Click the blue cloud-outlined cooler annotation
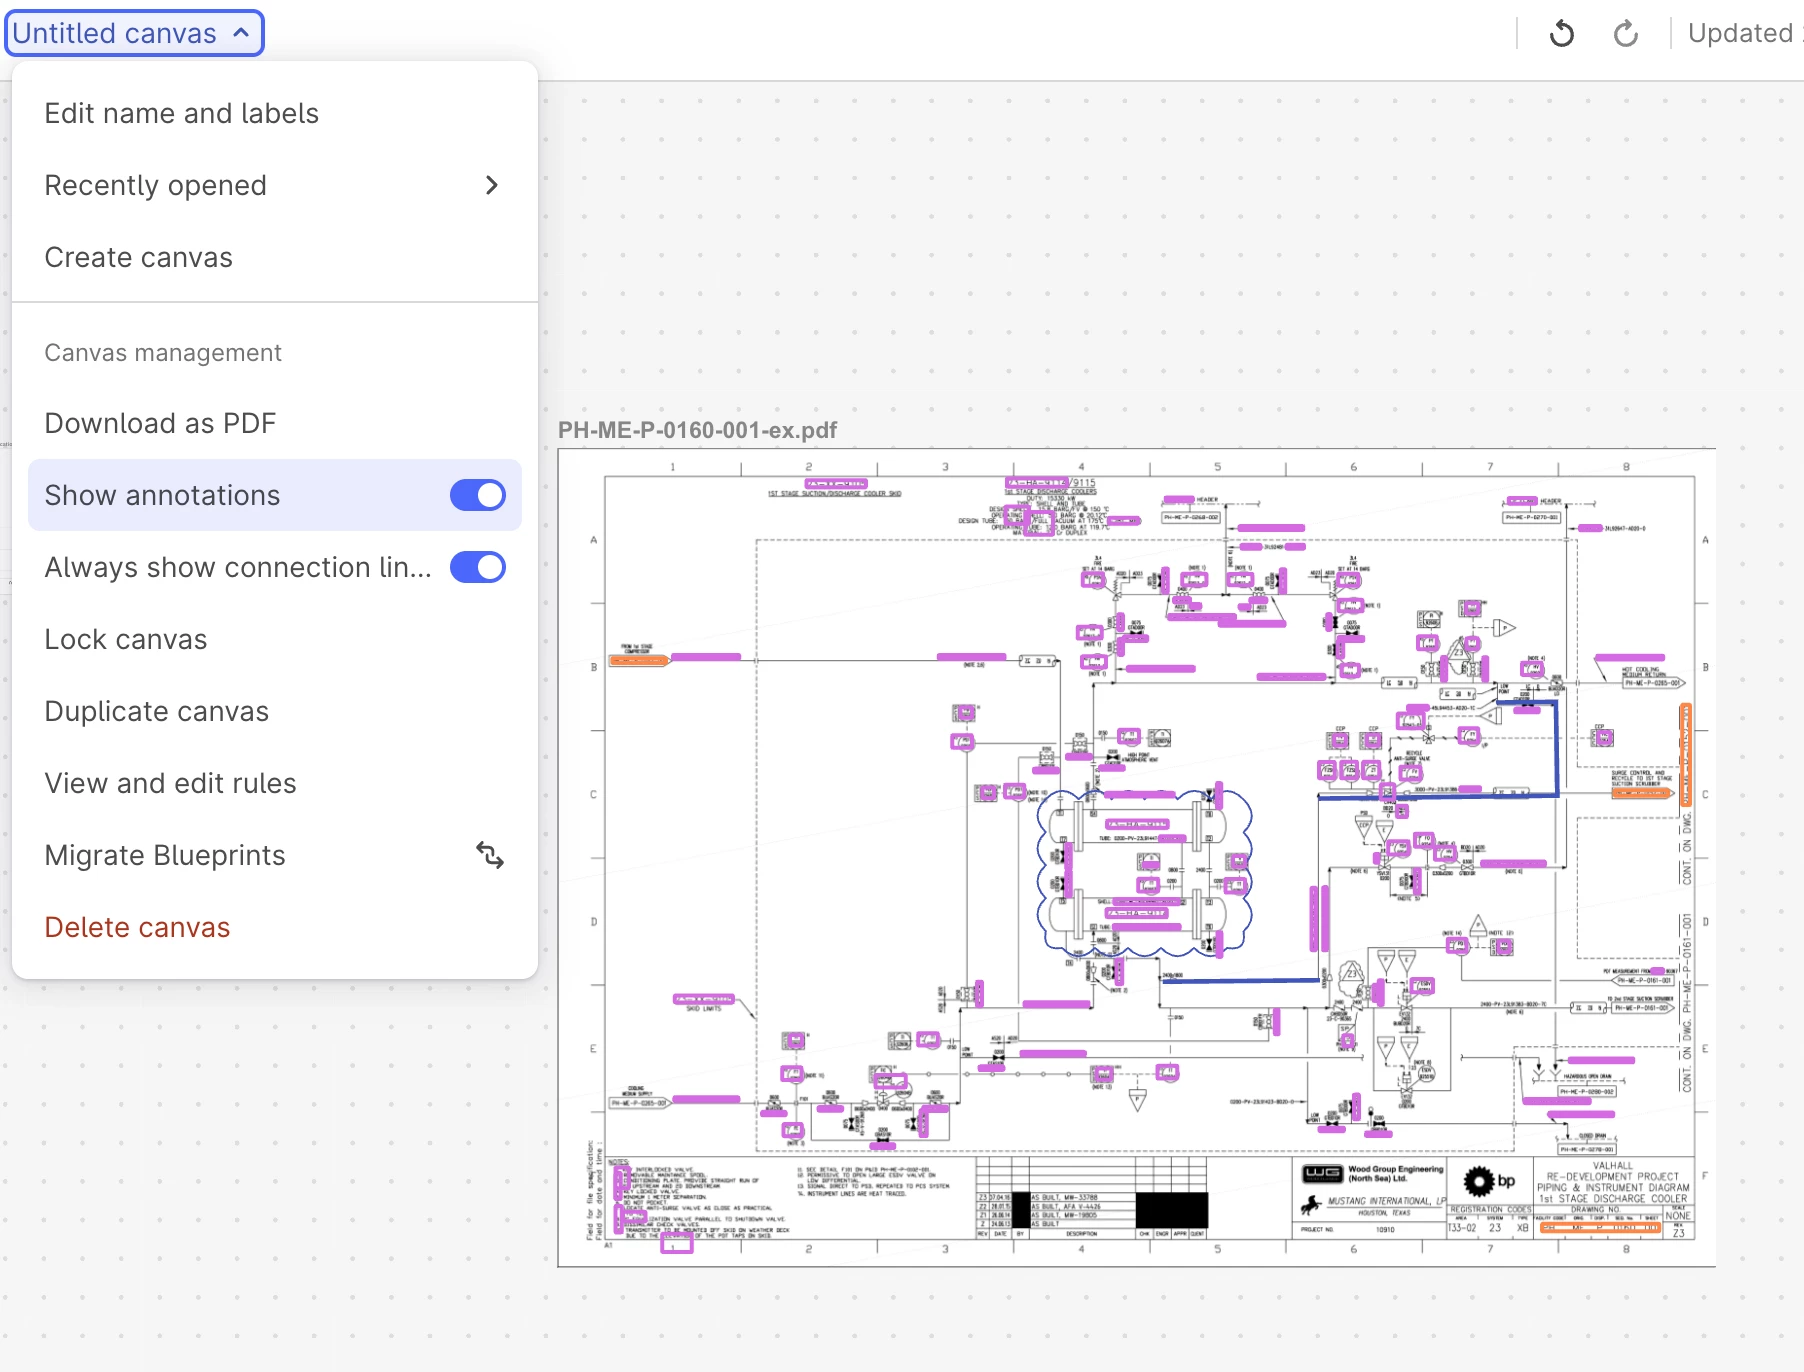The image size is (1804, 1372). pyautogui.click(x=1144, y=871)
